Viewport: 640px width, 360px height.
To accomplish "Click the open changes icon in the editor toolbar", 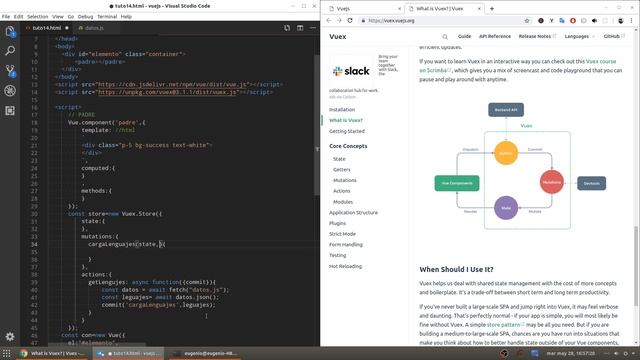I will 287,28.
